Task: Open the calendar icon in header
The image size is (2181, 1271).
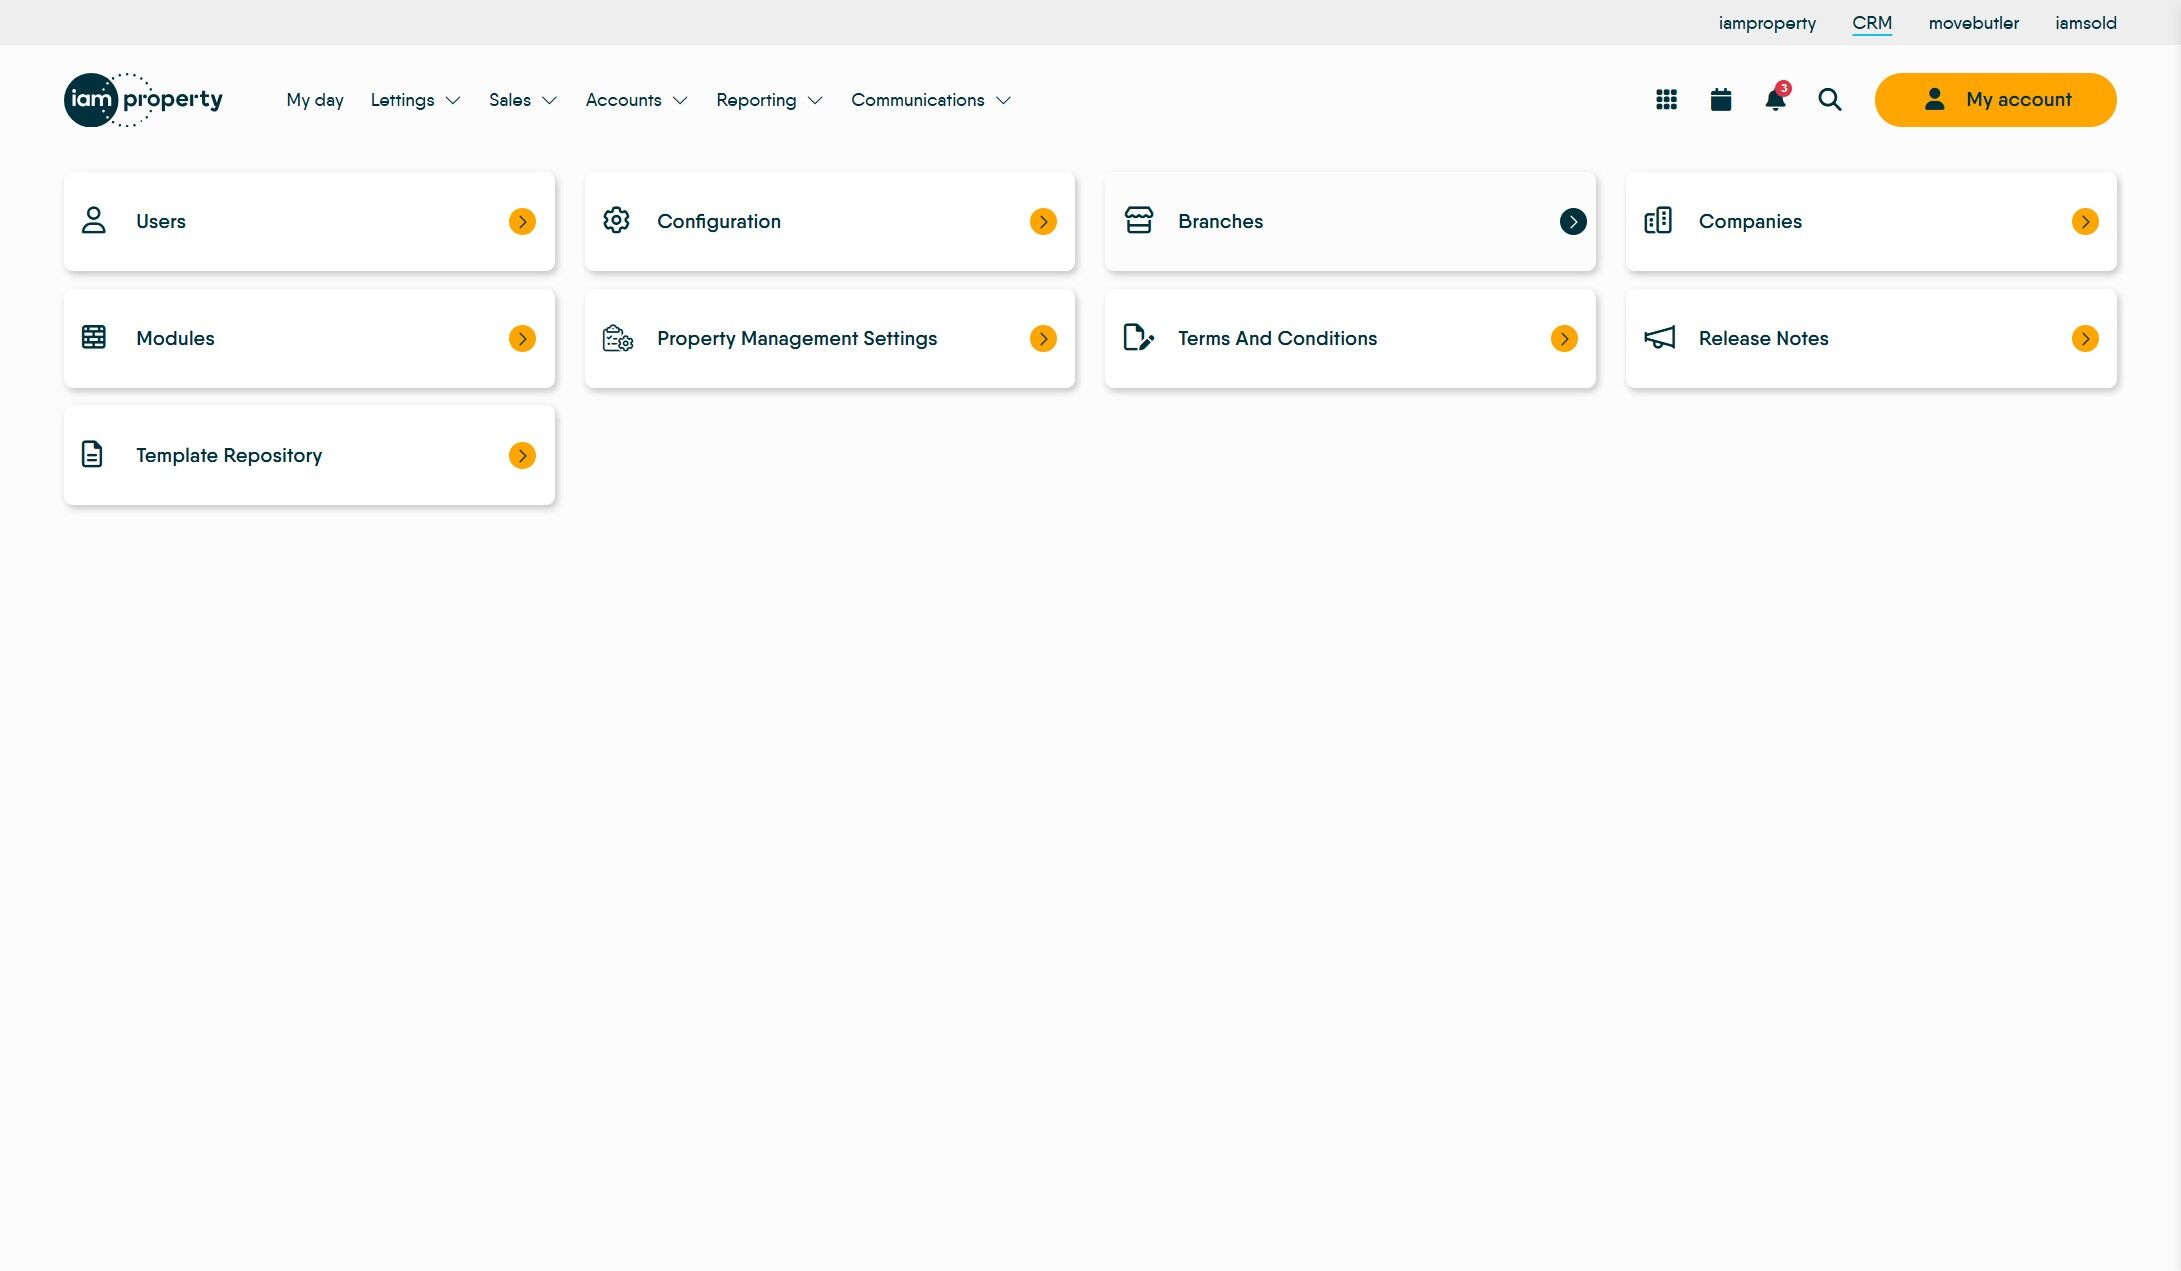Action: pos(1720,100)
